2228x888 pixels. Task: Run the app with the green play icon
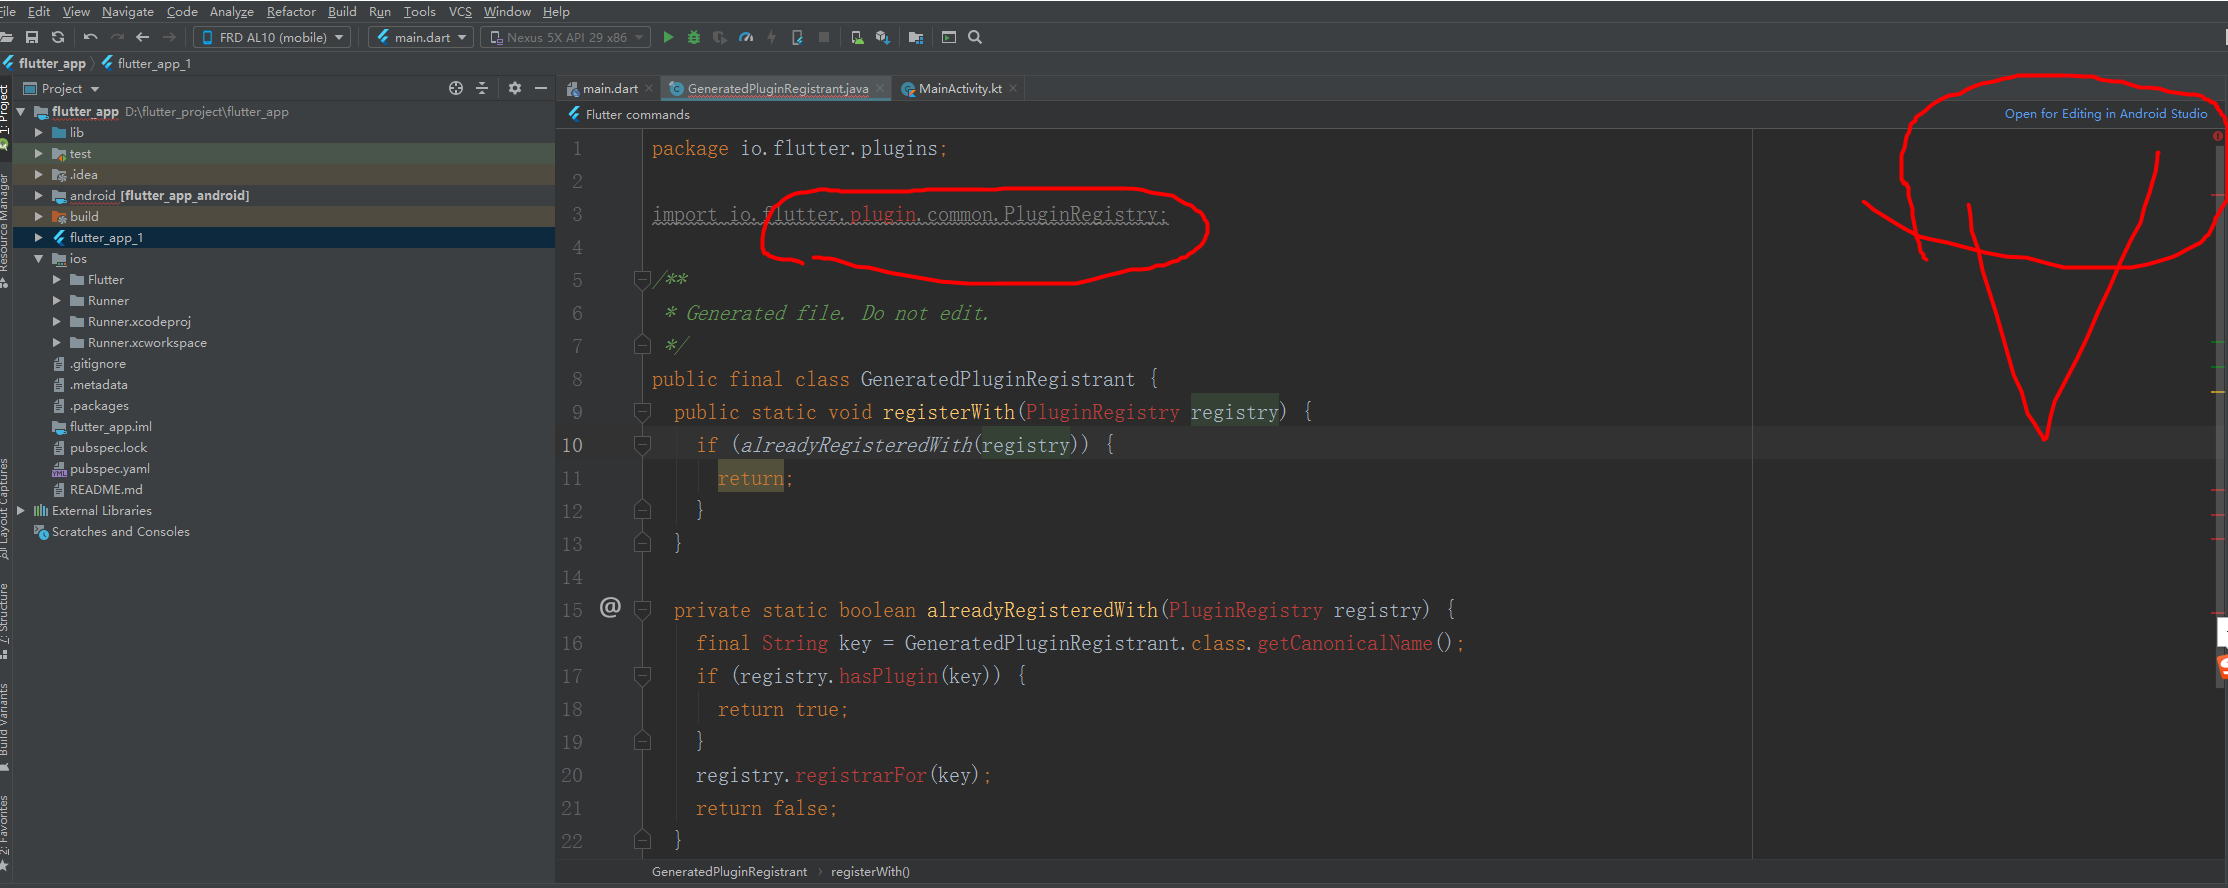tap(668, 37)
